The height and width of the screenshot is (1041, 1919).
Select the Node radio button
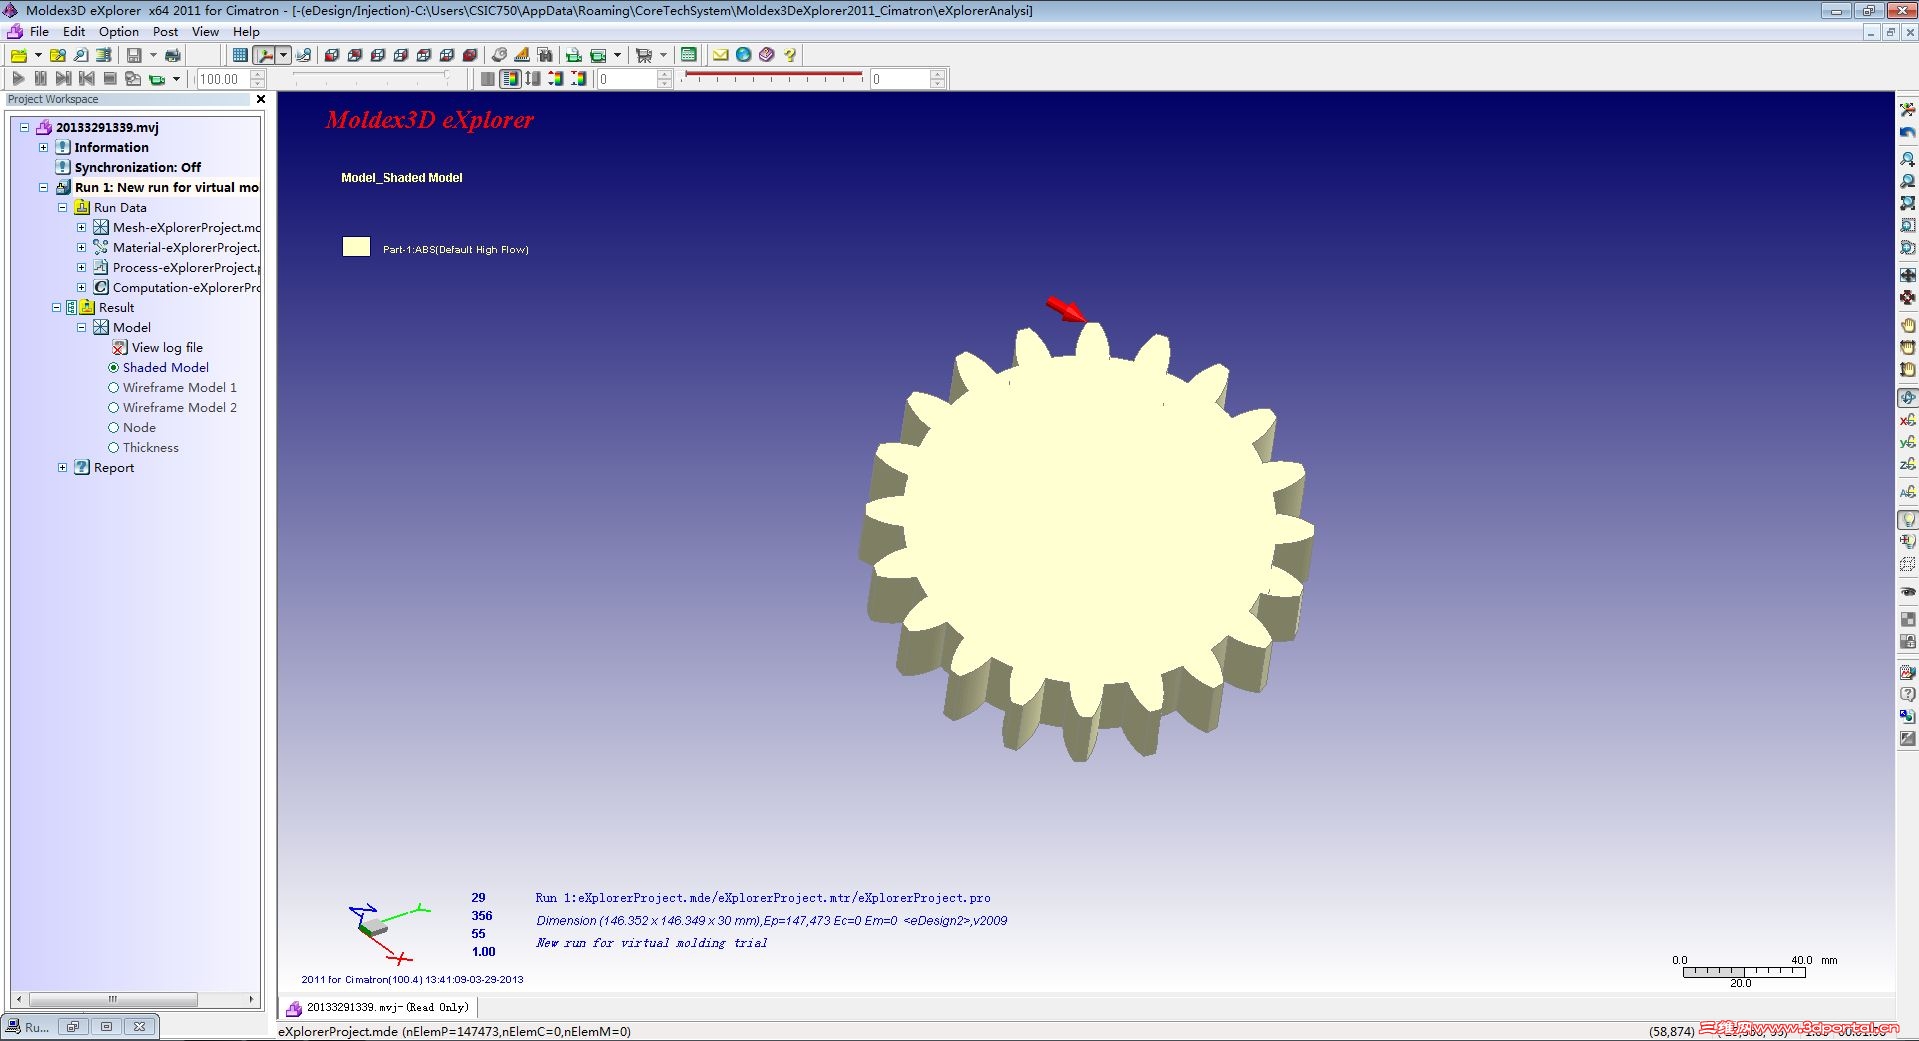(113, 427)
